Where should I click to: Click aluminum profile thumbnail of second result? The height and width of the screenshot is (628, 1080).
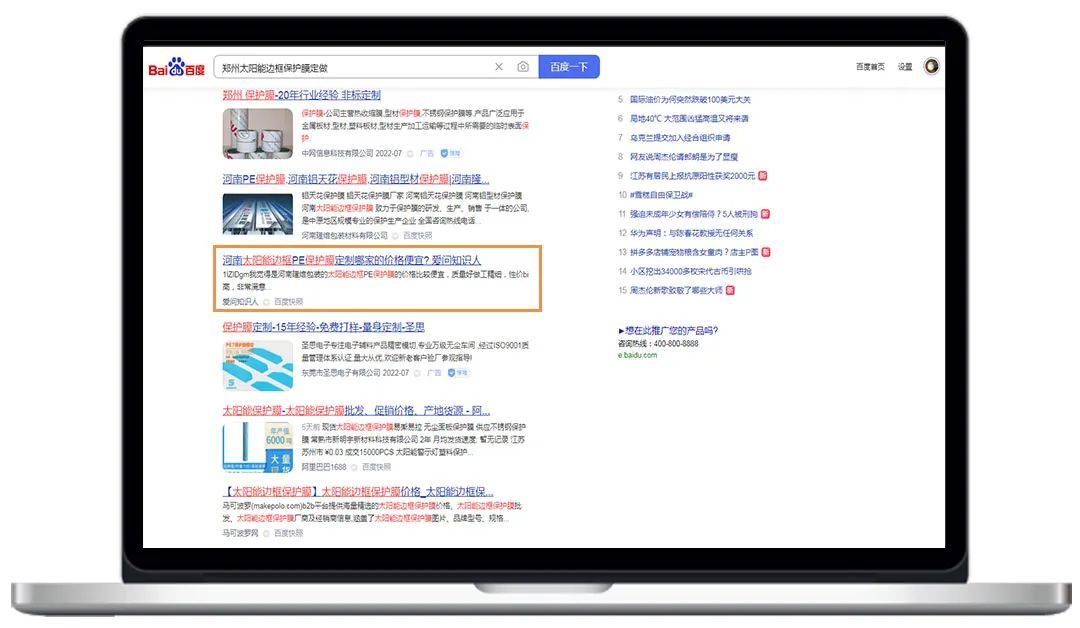(258, 215)
